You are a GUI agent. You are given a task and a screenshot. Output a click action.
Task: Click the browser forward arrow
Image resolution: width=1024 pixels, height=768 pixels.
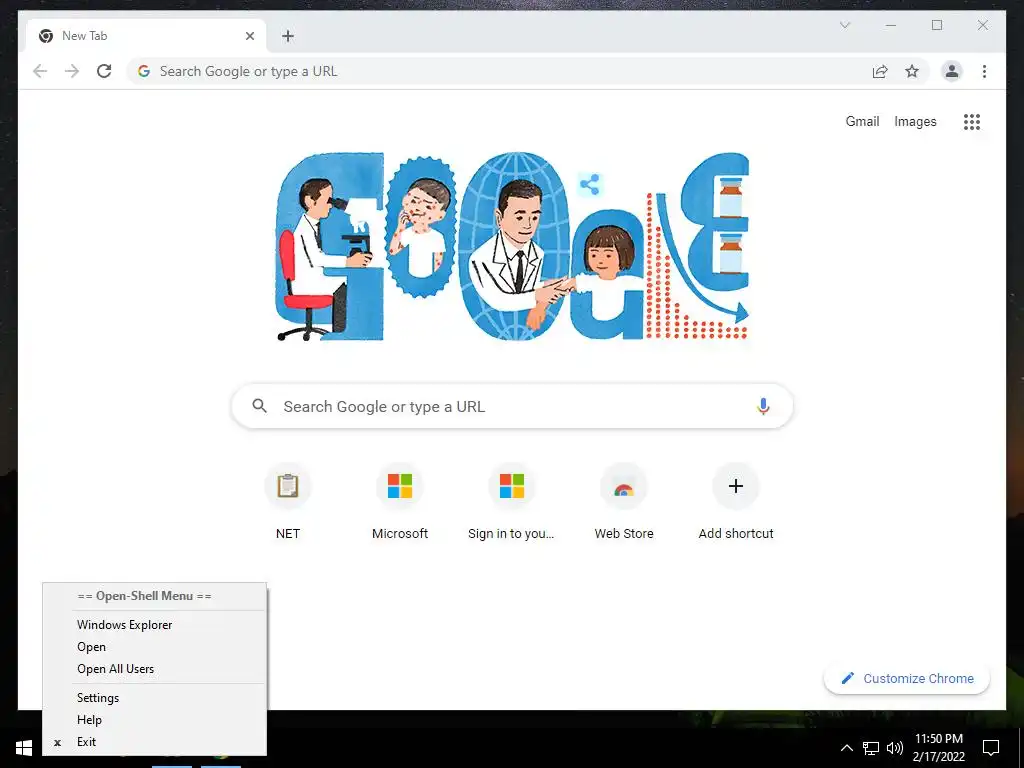[72, 71]
